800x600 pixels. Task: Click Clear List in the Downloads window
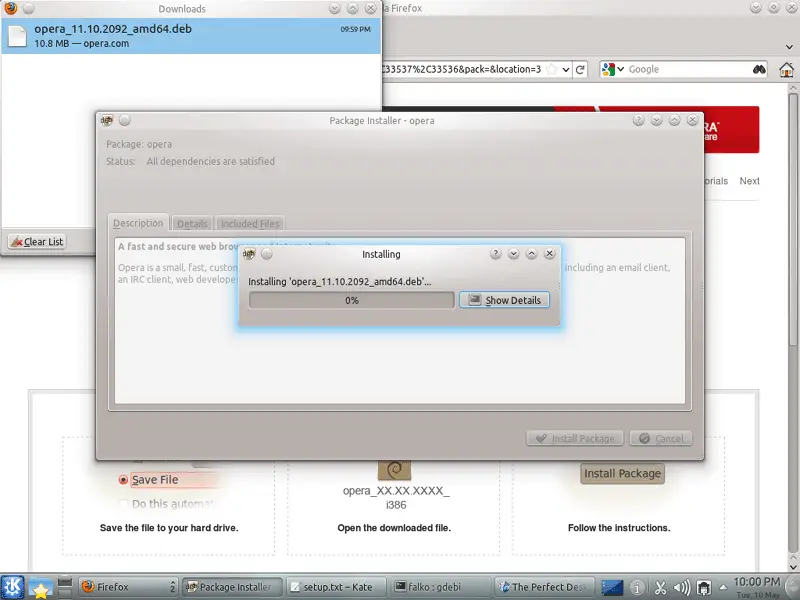click(x=37, y=241)
